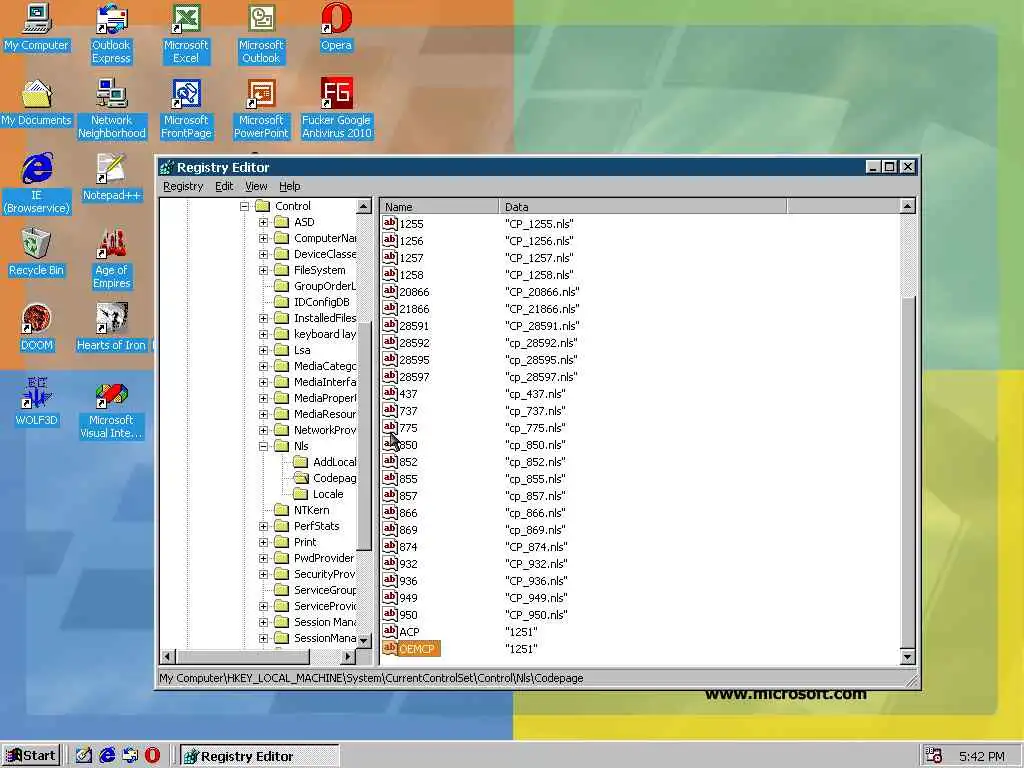This screenshot has width=1024, height=768.
Task: Select the IDConfigDB registry key
Action: pos(321,302)
